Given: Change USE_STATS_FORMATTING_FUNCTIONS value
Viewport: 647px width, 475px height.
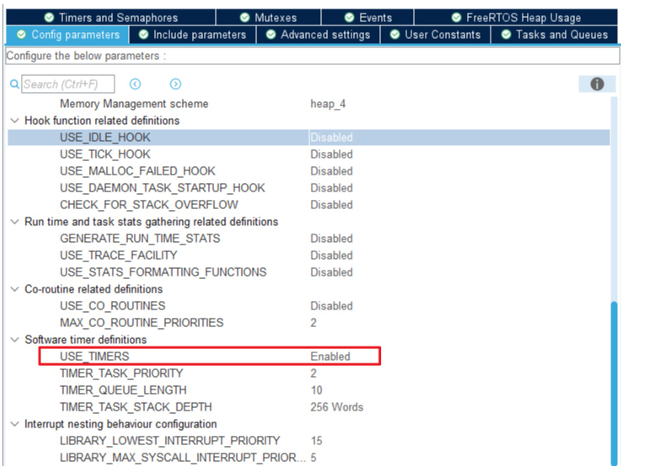Looking at the screenshot, I should point(332,272).
